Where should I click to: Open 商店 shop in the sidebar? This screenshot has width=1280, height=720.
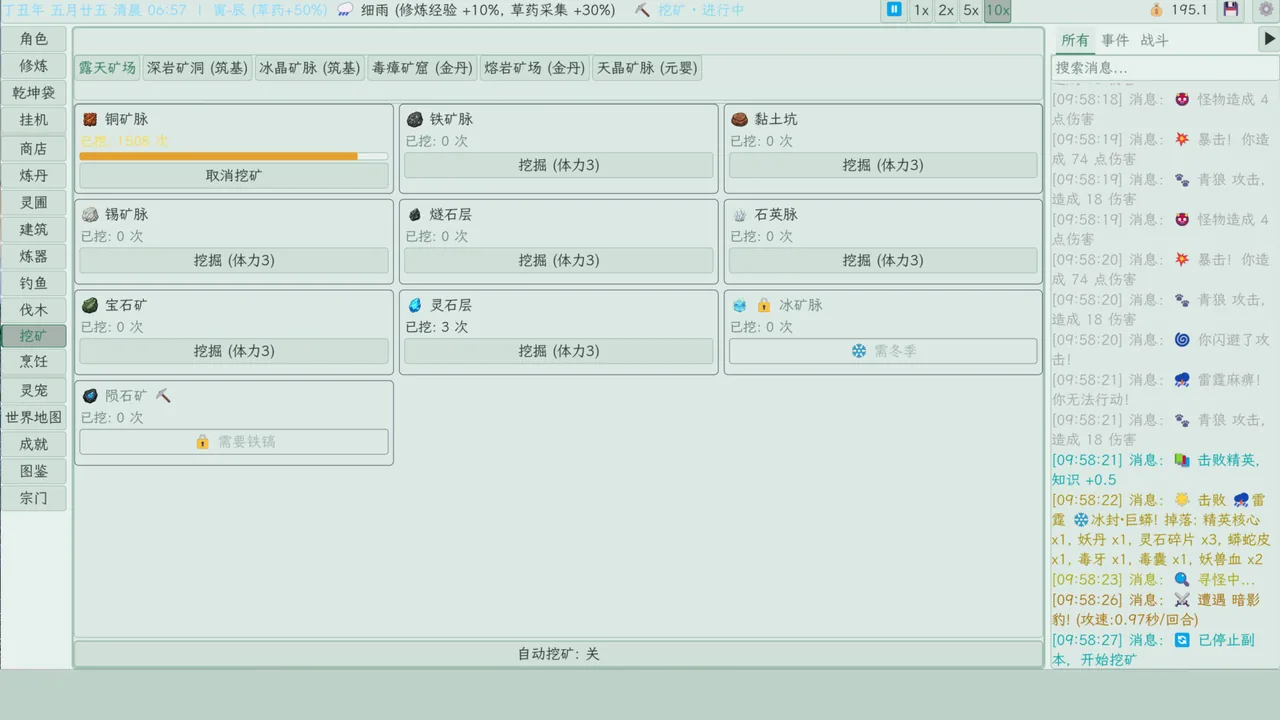click(x=34, y=148)
